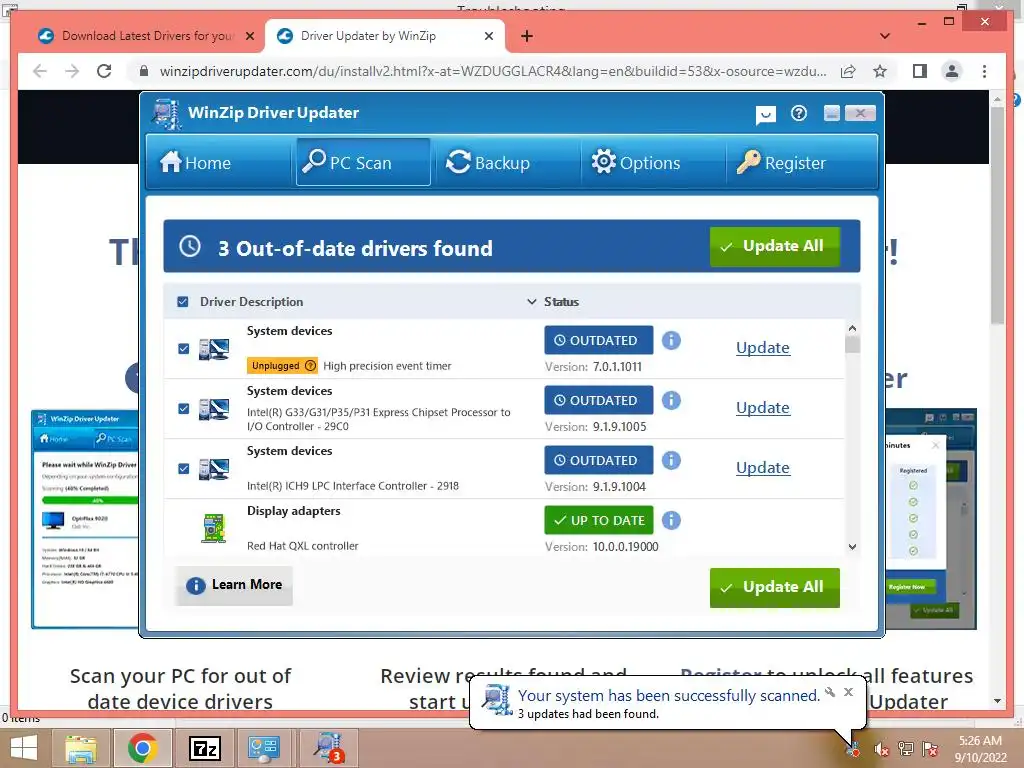Click the muted volume tray icon
This screenshot has height=768, width=1024.
pos(881,750)
